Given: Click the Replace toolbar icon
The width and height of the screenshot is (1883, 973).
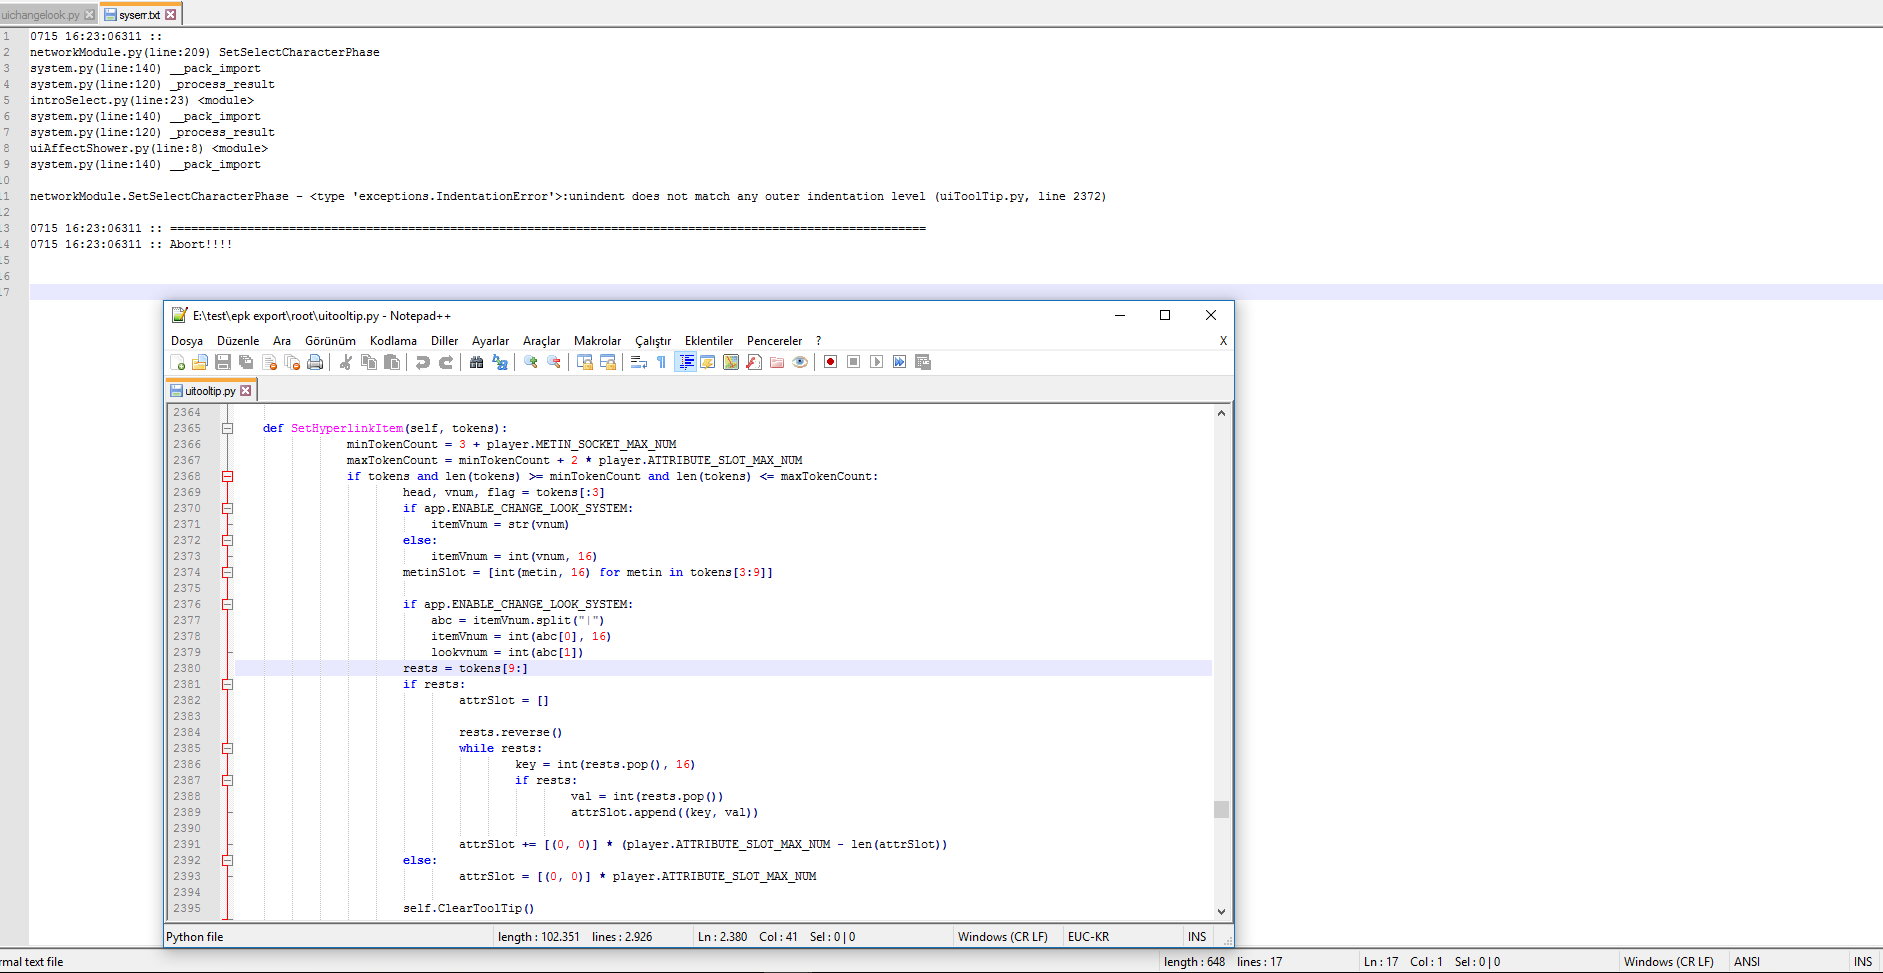Looking at the screenshot, I should [x=500, y=362].
